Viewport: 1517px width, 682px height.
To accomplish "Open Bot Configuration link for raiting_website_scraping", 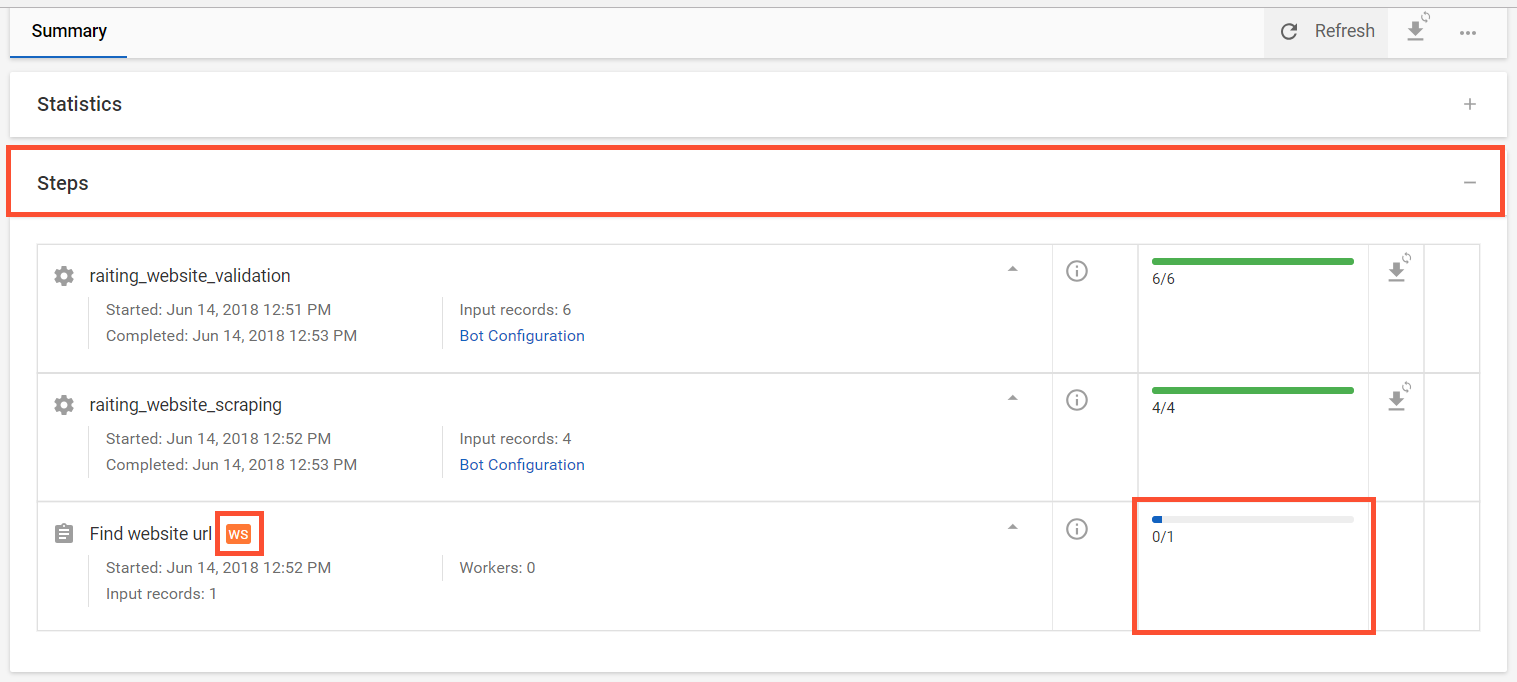I will click(522, 465).
